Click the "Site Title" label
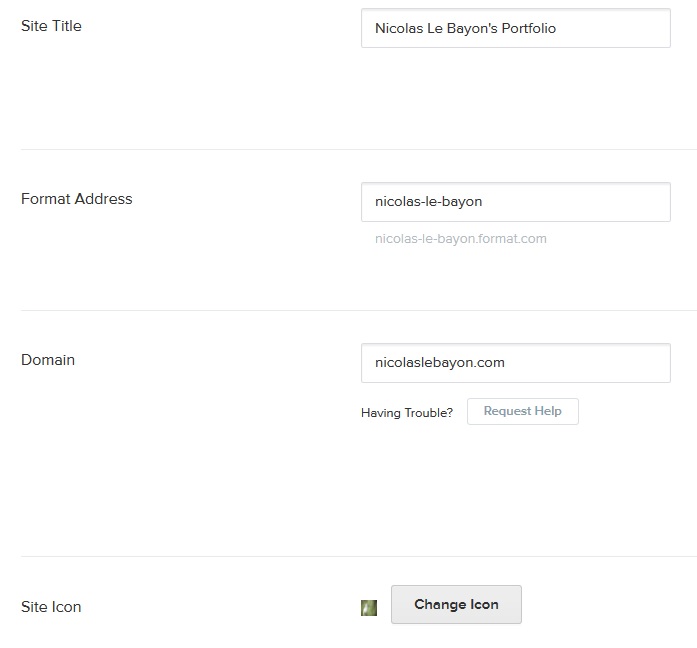The width and height of the screenshot is (697, 648). click(51, 26)
